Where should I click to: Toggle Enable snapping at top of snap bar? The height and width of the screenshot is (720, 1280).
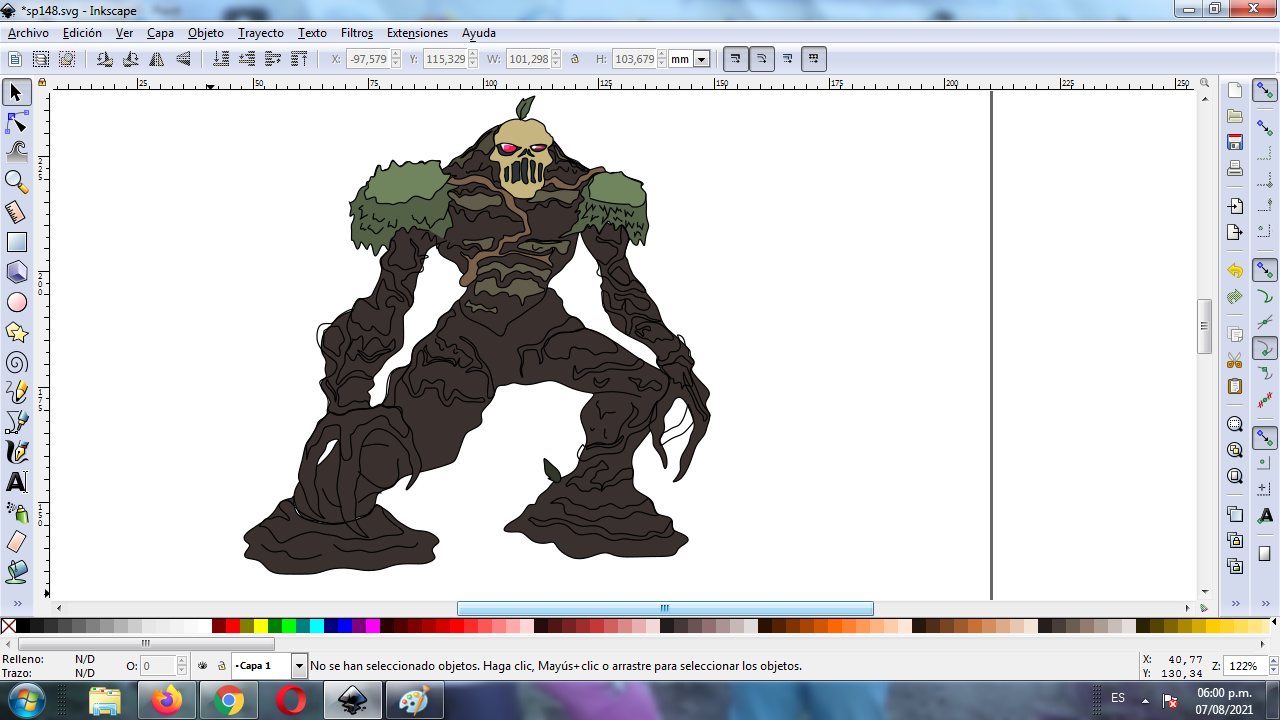(1265, 91)
